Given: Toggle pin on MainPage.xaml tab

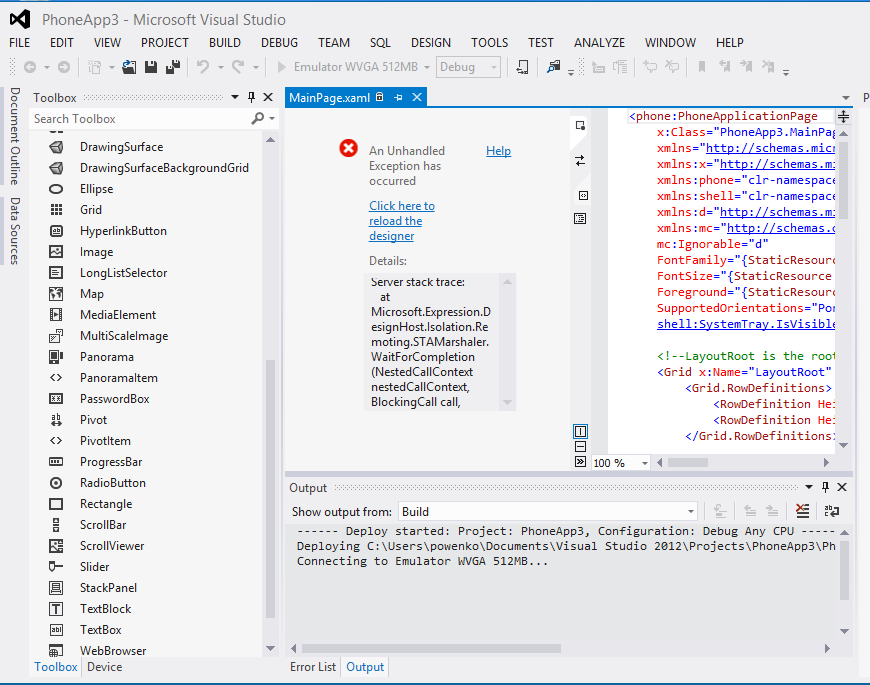Looking at the screenshot, I should point(398,98).
